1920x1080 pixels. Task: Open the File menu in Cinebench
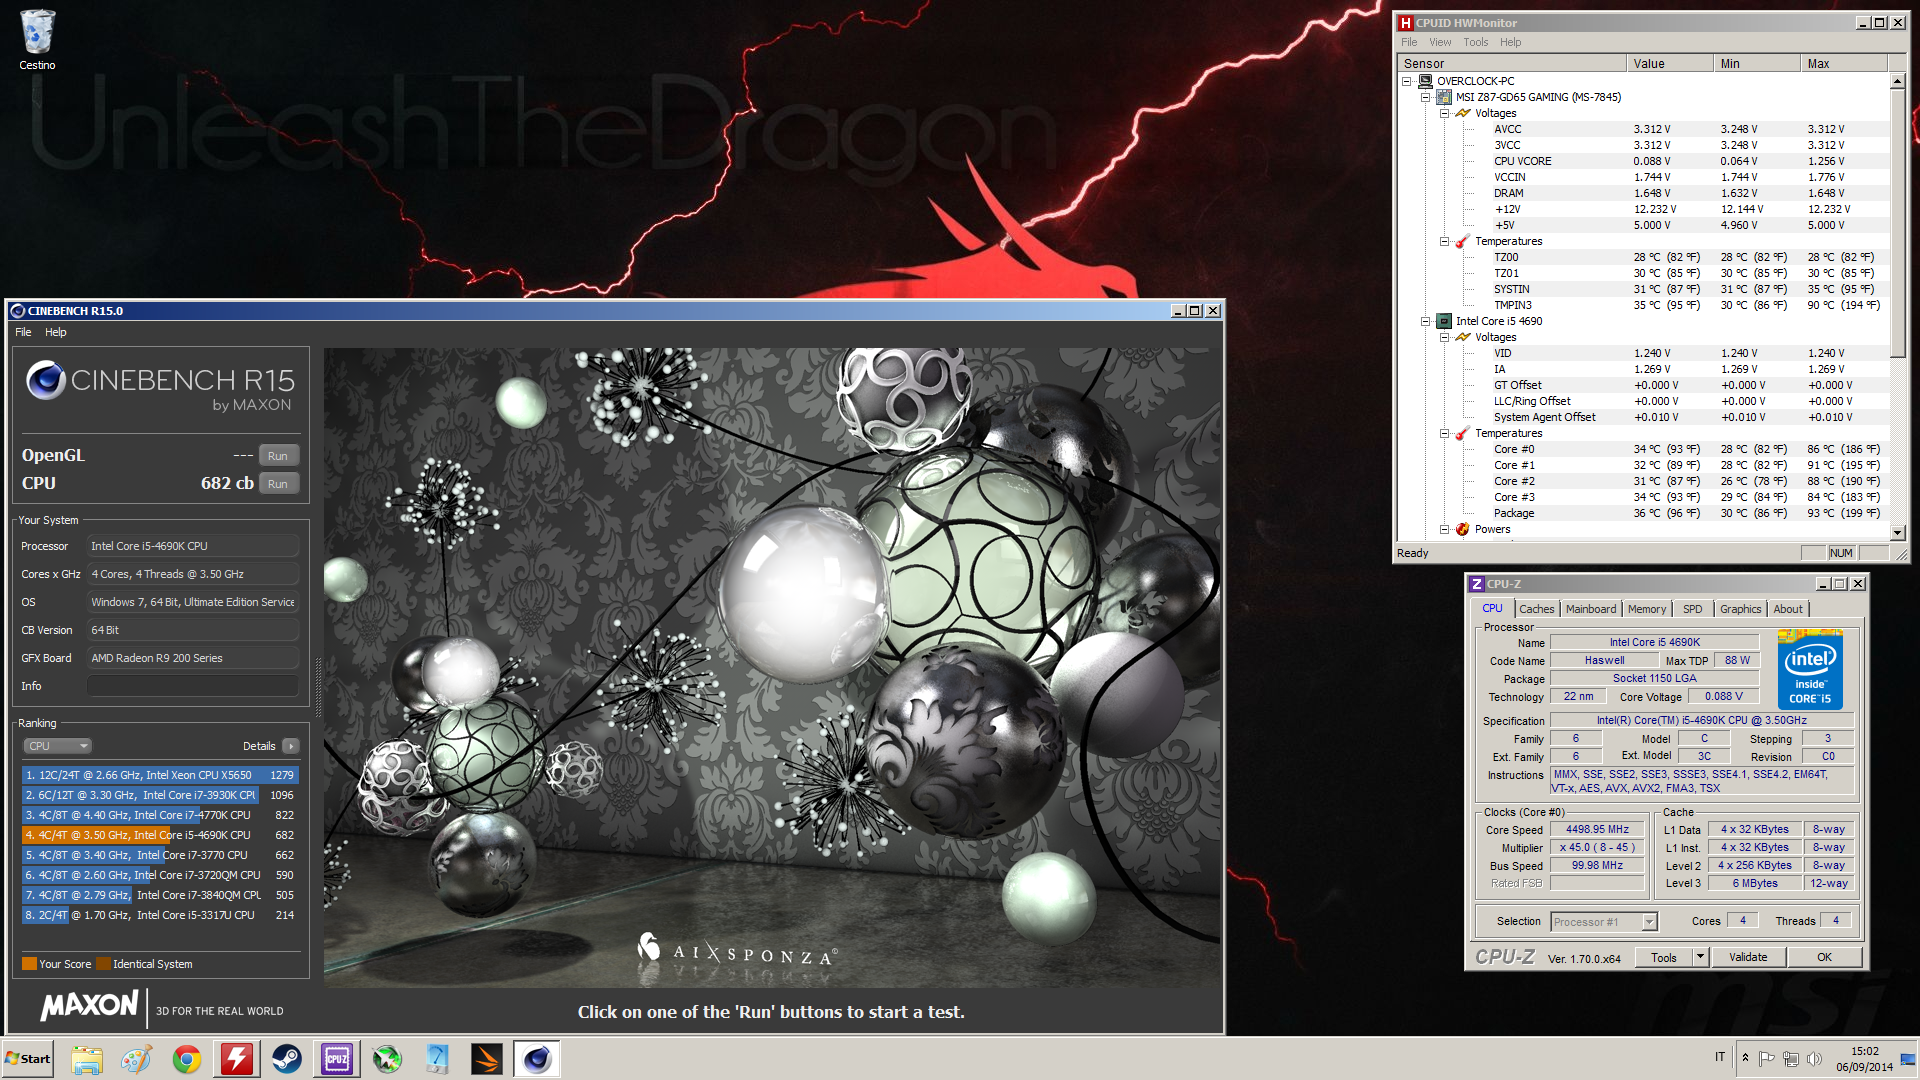click(x=23, y=332)
